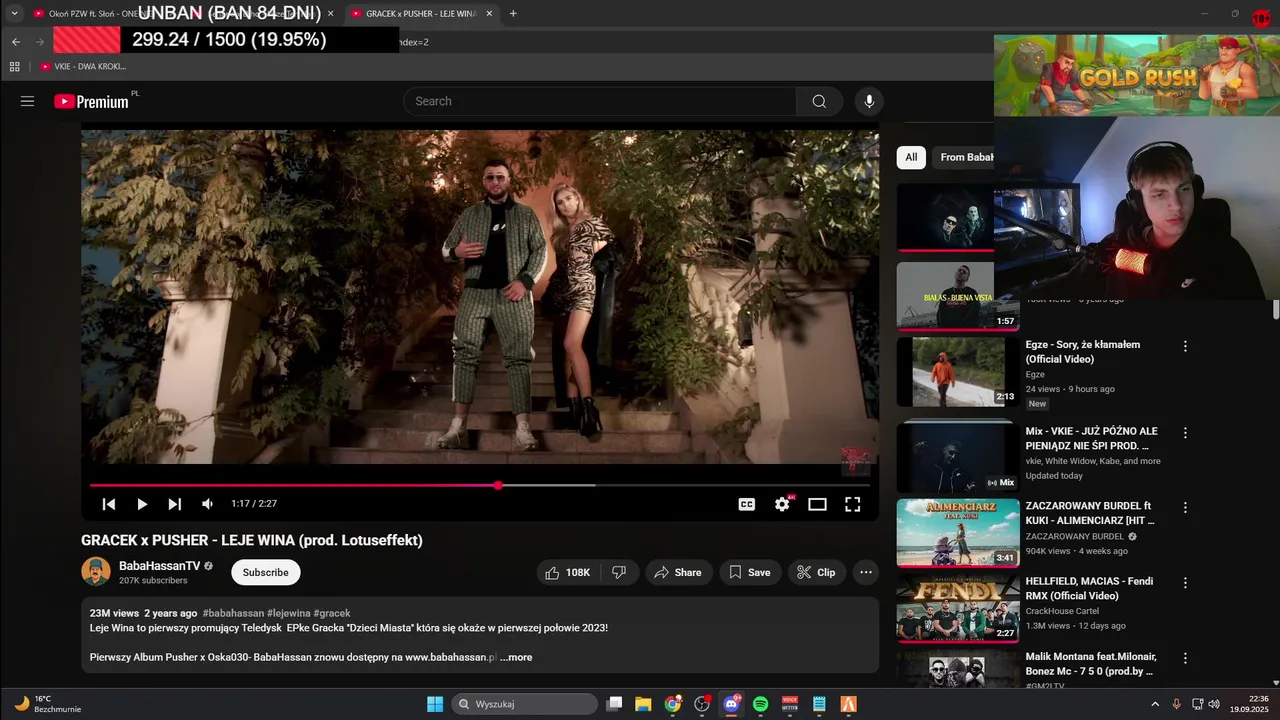Expand the description with ...more
1280x720 pixels.
coord(516,657)
